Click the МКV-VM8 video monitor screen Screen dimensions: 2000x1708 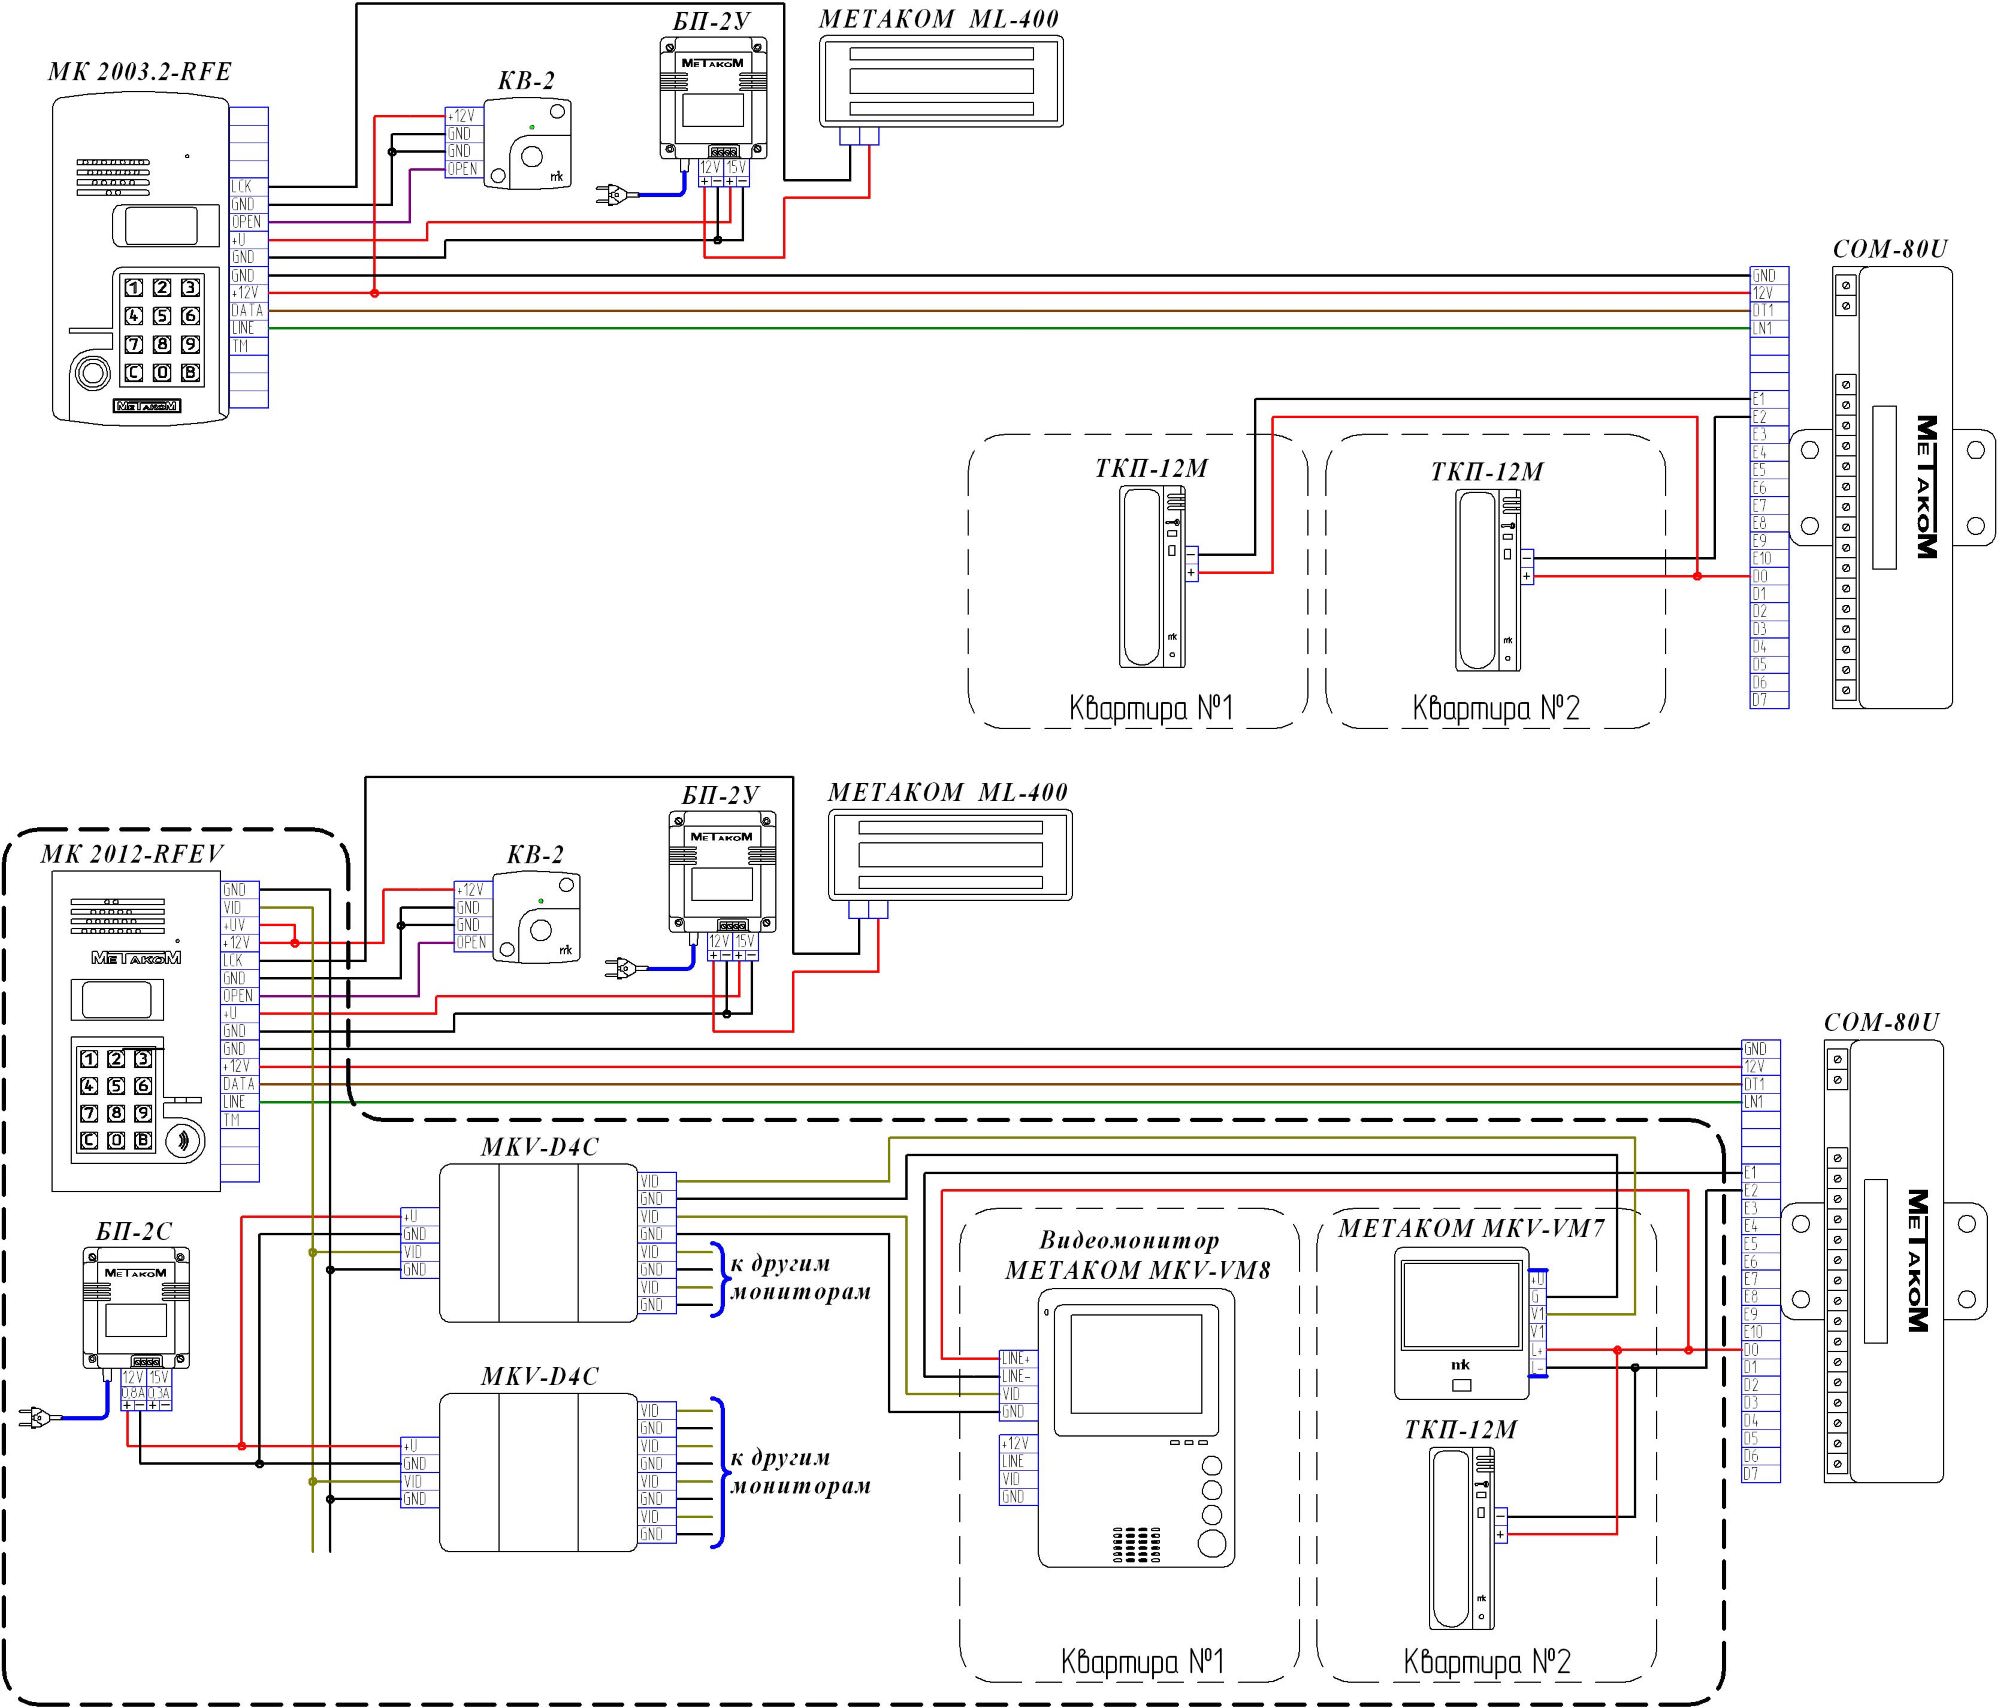(1136, 1362)
